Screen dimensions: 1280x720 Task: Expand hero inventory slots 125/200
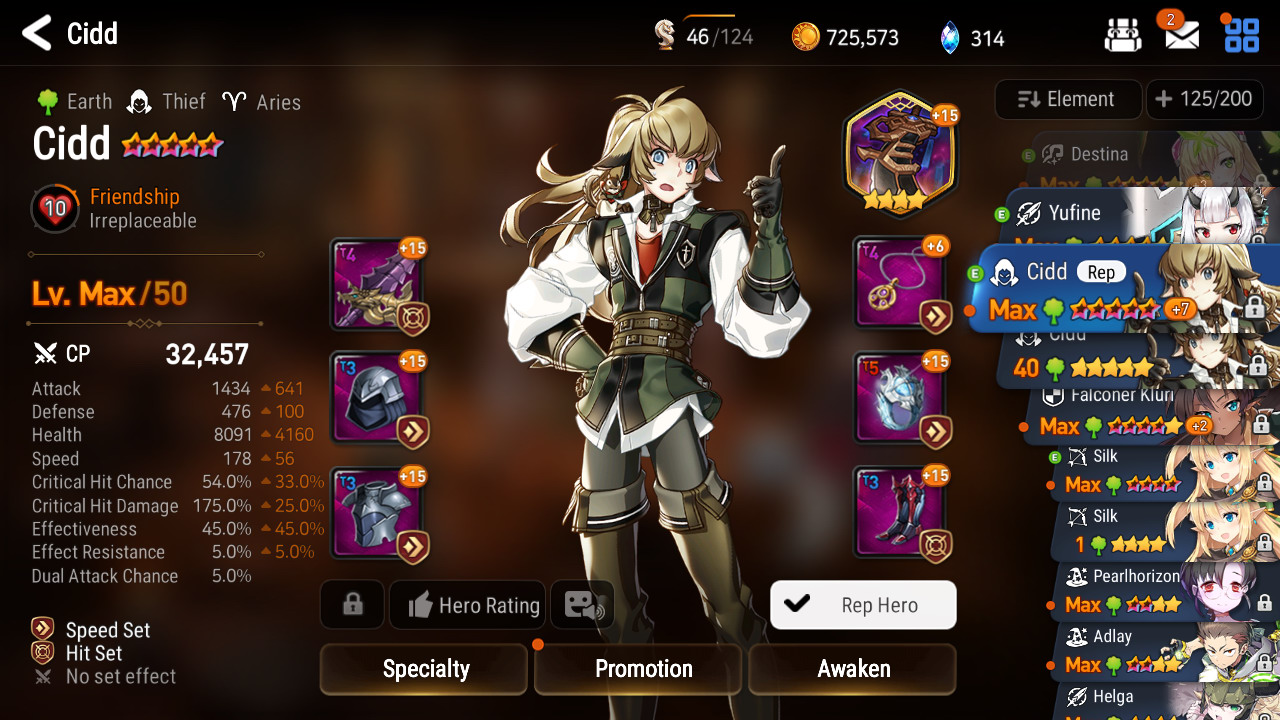[1204, 99]
